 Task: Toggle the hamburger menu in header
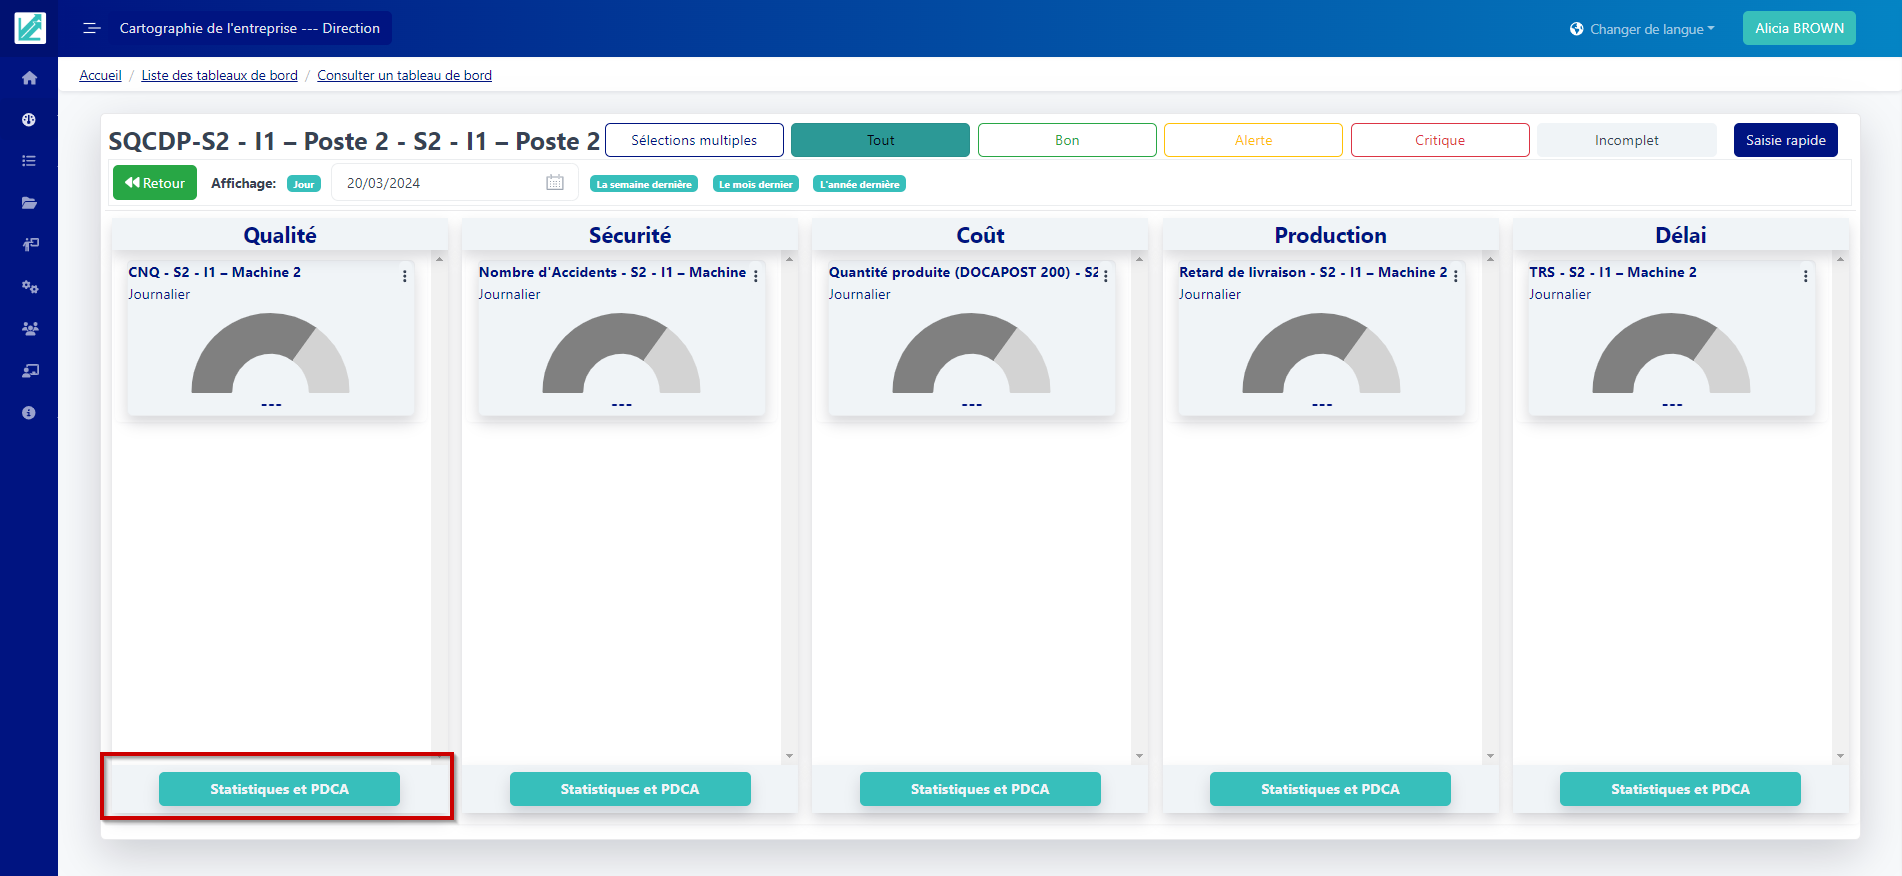92,28
